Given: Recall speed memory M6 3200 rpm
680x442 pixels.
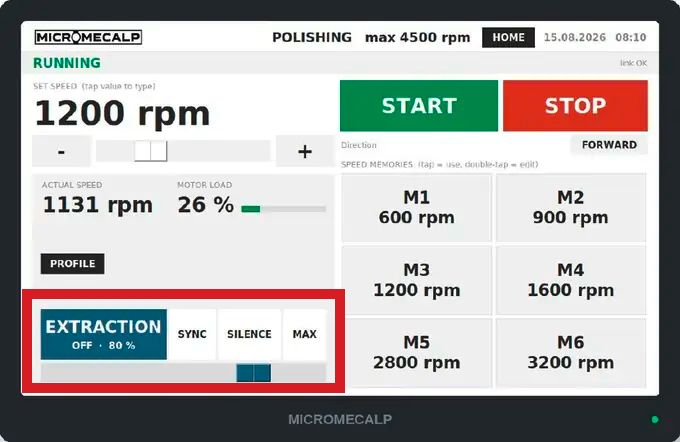Looking at the screenshot, I should click(x=571, y=353).
